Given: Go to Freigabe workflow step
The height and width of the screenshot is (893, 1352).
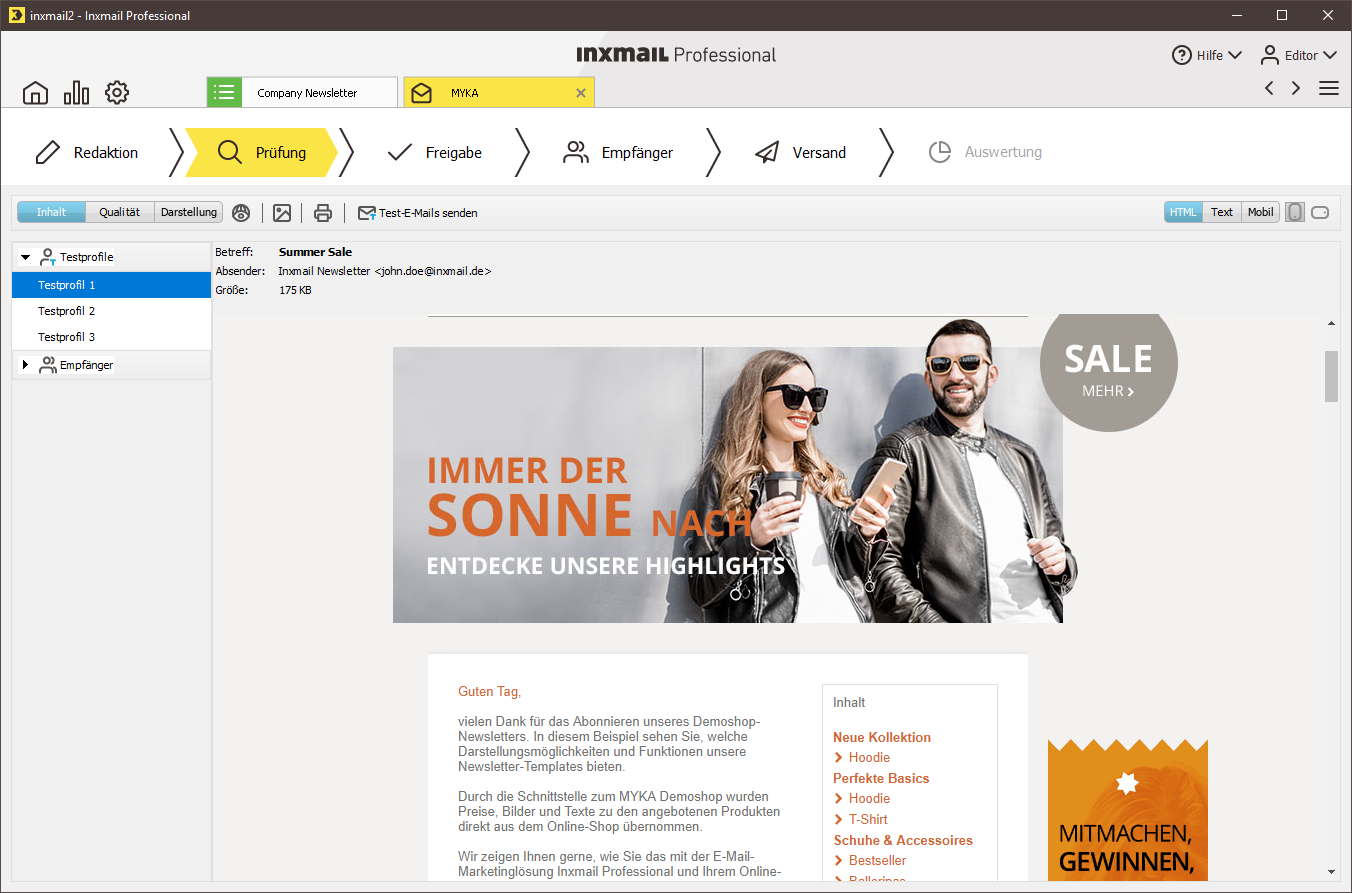Looking at the screenshot, I should [434, 152].
